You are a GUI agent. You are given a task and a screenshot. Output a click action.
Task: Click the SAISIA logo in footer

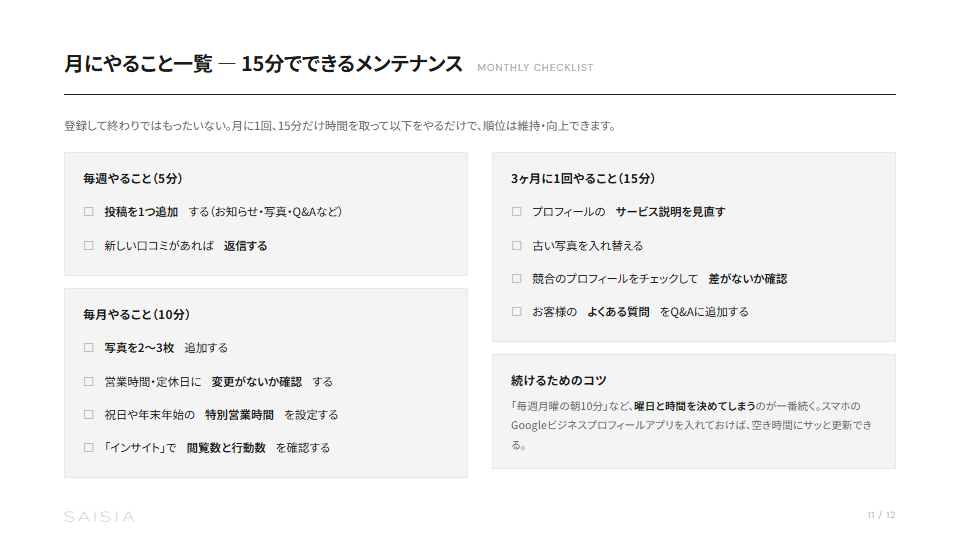click(x=99, y=517)
